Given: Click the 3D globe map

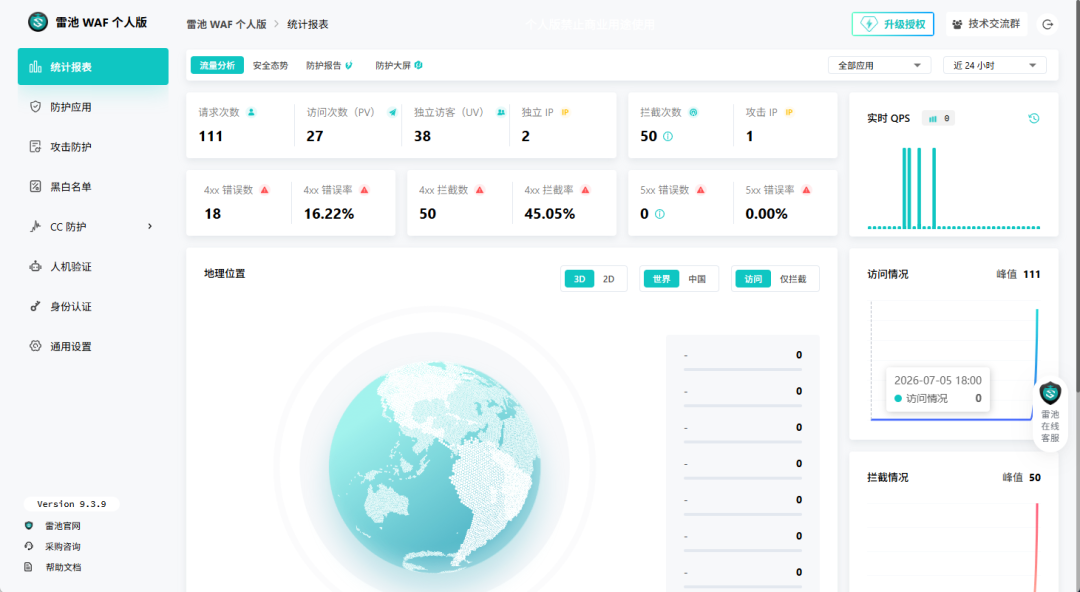Looking at the screenshot, I should pos(434,467).
